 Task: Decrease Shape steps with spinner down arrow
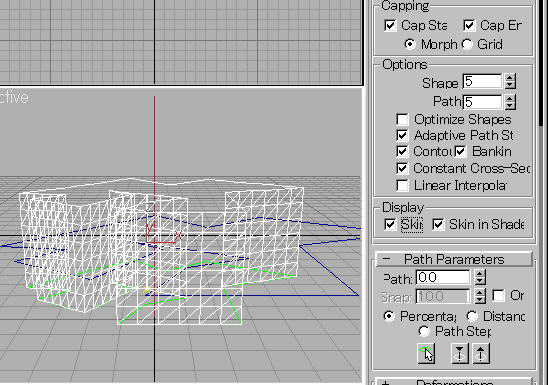(510, 85)
